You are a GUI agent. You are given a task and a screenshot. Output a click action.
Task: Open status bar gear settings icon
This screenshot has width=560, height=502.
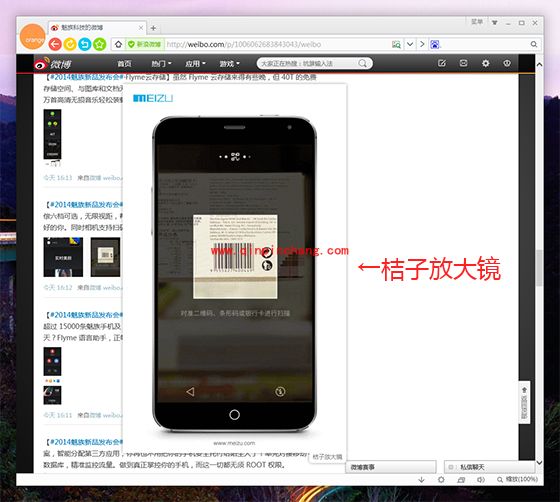pyautogui.click(x=441, y=480)
